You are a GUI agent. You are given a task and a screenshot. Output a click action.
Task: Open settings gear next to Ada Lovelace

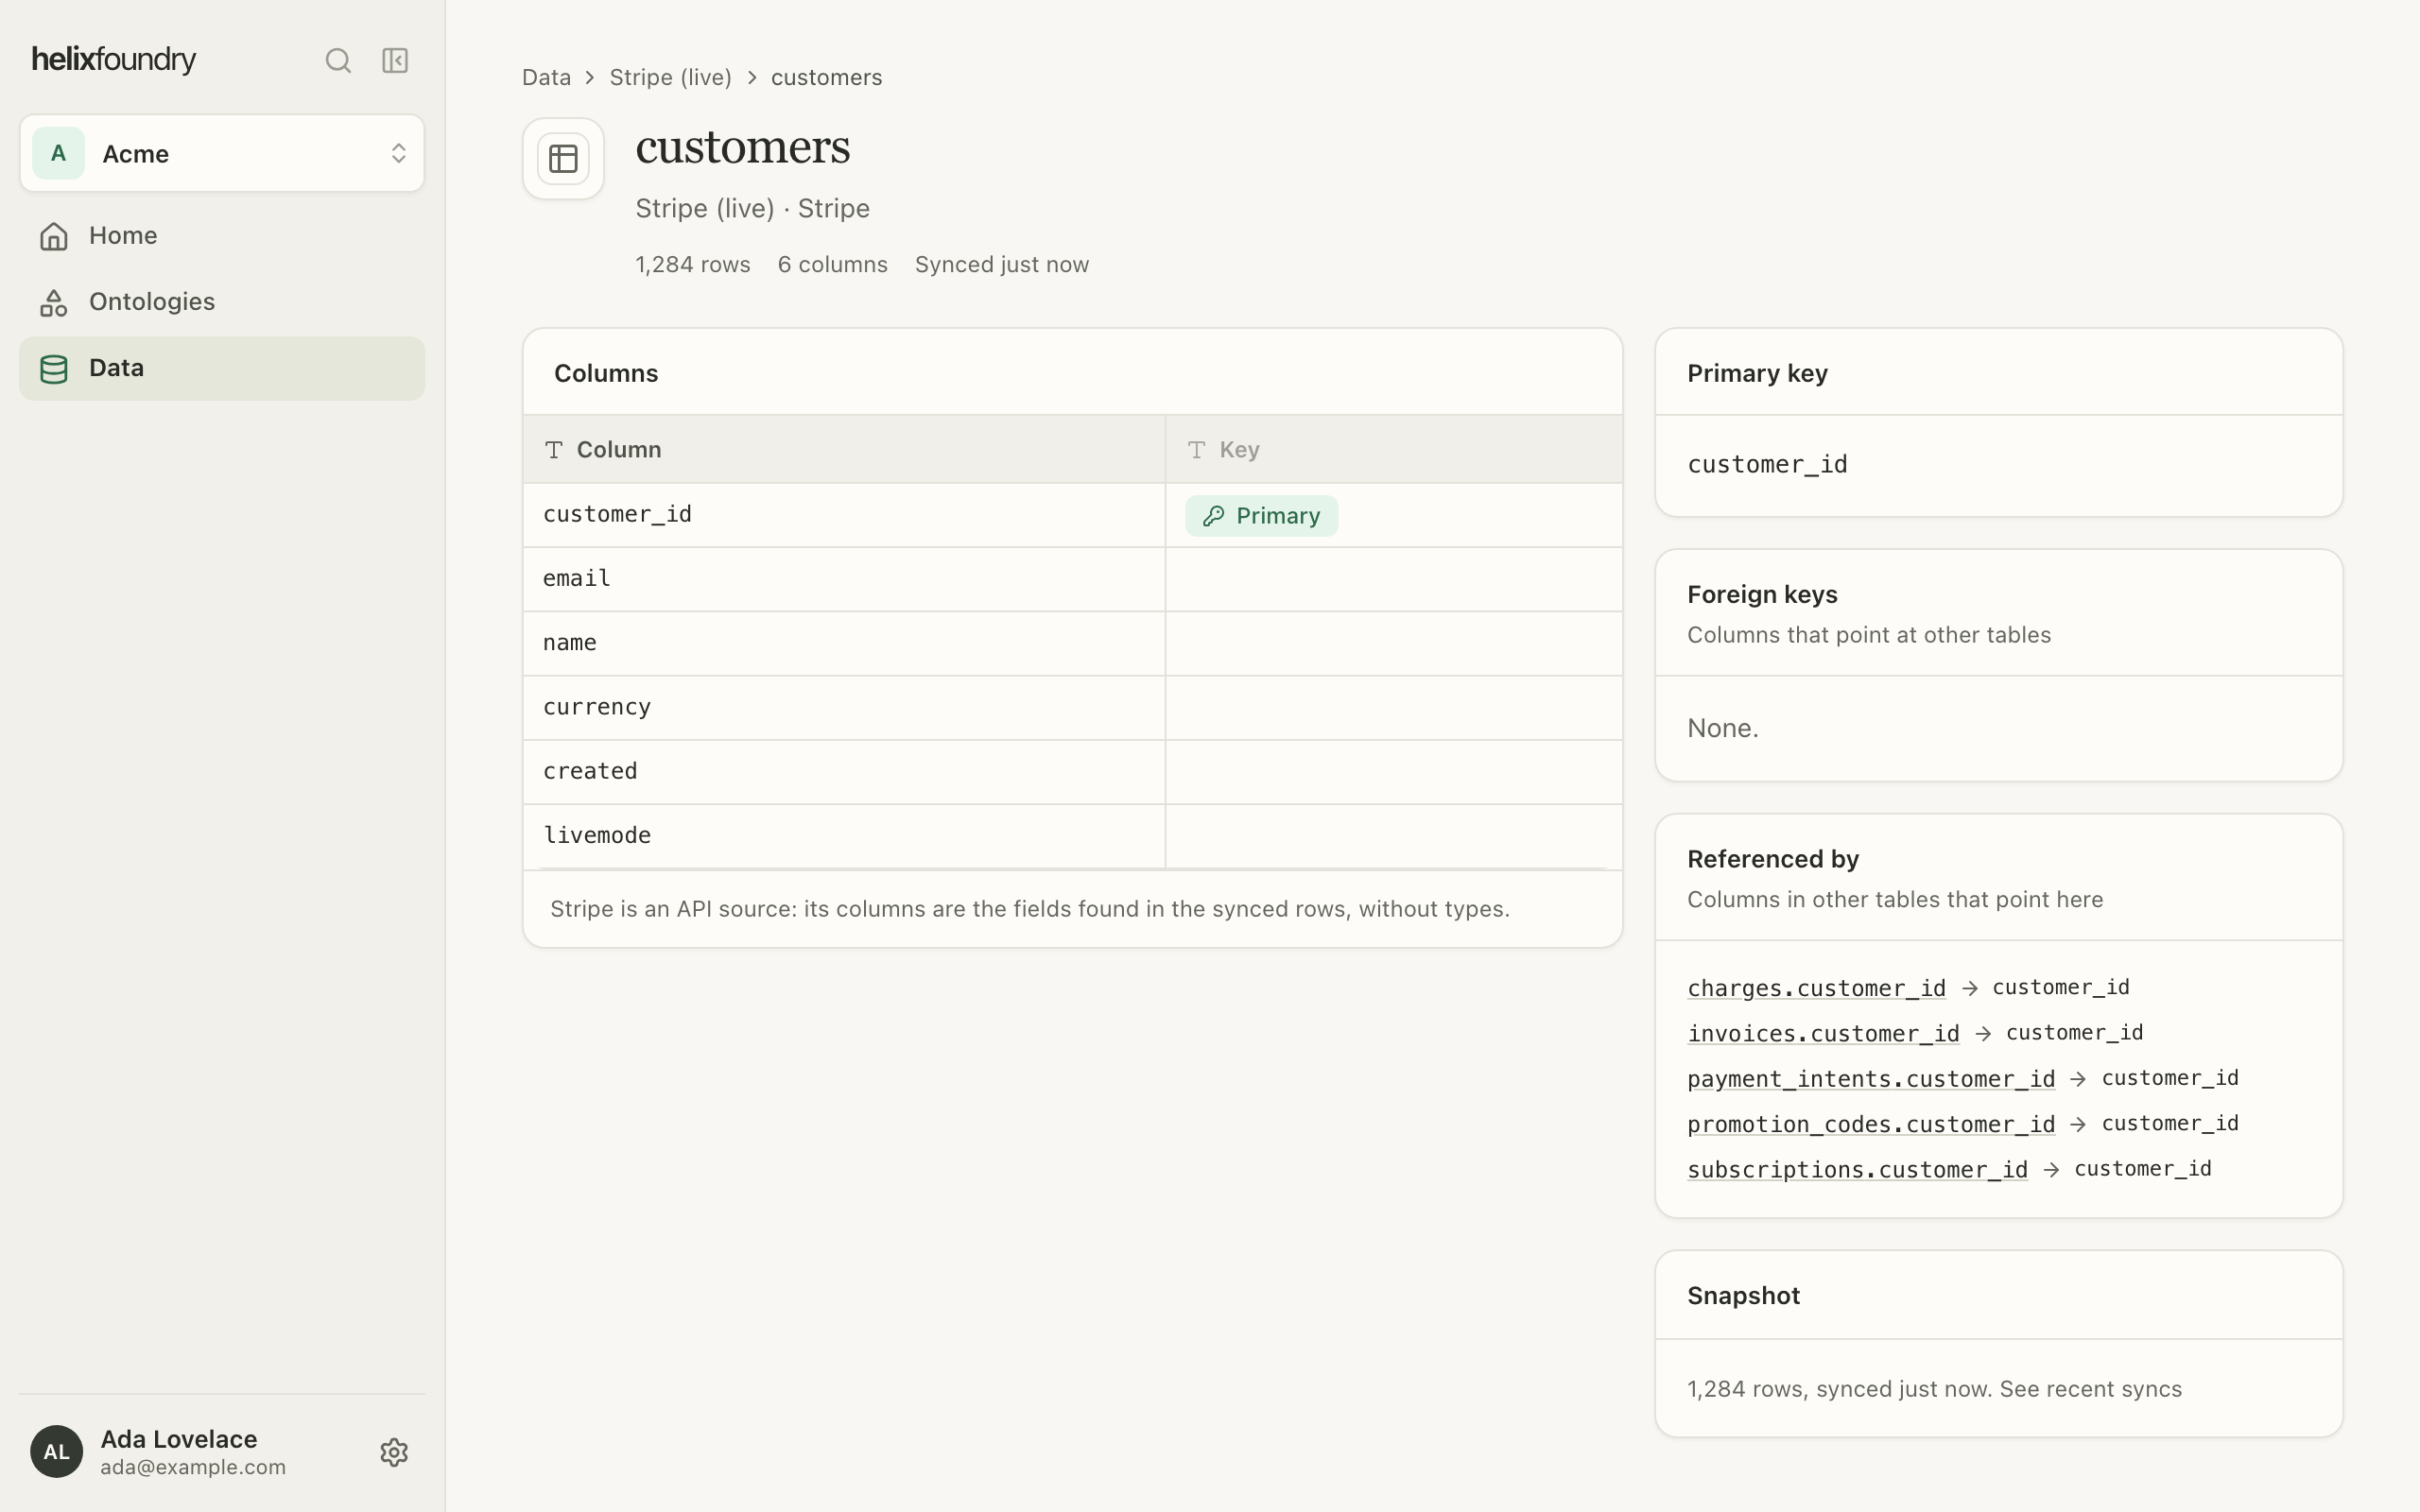[x=394, y=1452]
